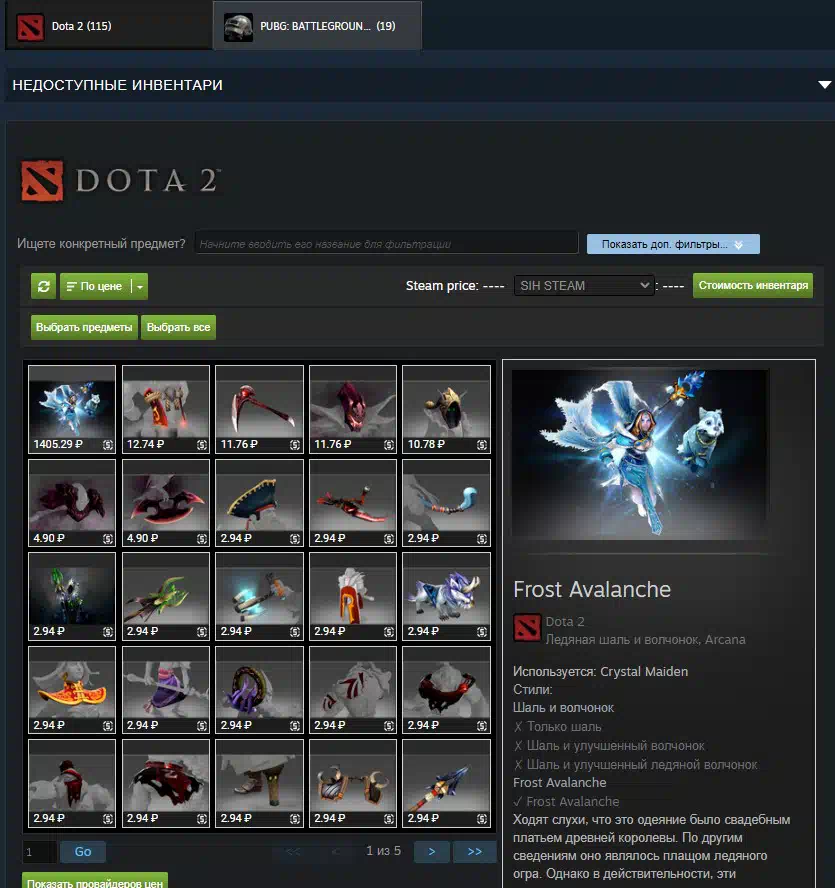Jump to last page with >> arrow
The image size is (835, 888).
[474, 852]
